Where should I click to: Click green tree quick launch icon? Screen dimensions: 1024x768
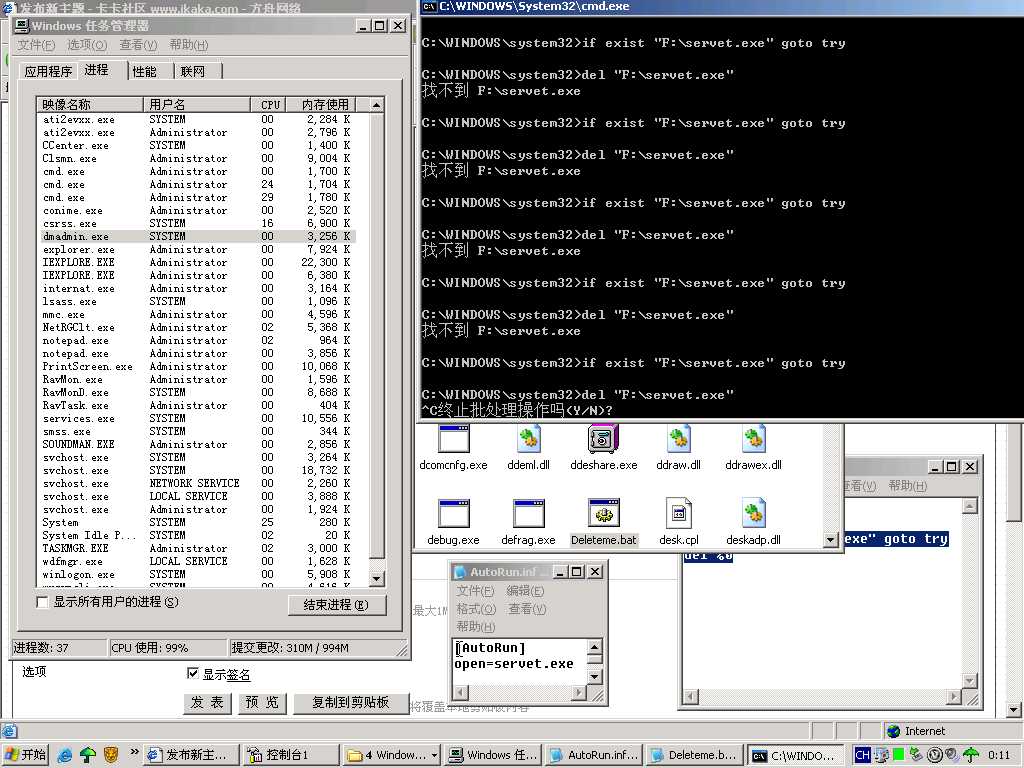(88, 755)
